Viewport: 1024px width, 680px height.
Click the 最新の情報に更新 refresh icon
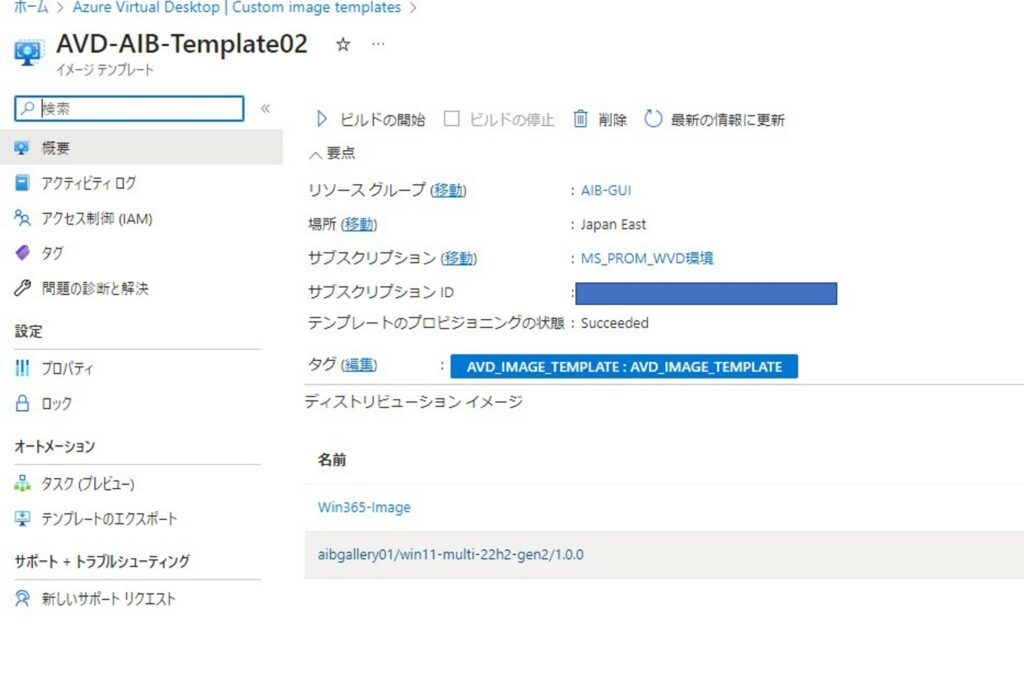click(x=653, y=119)
